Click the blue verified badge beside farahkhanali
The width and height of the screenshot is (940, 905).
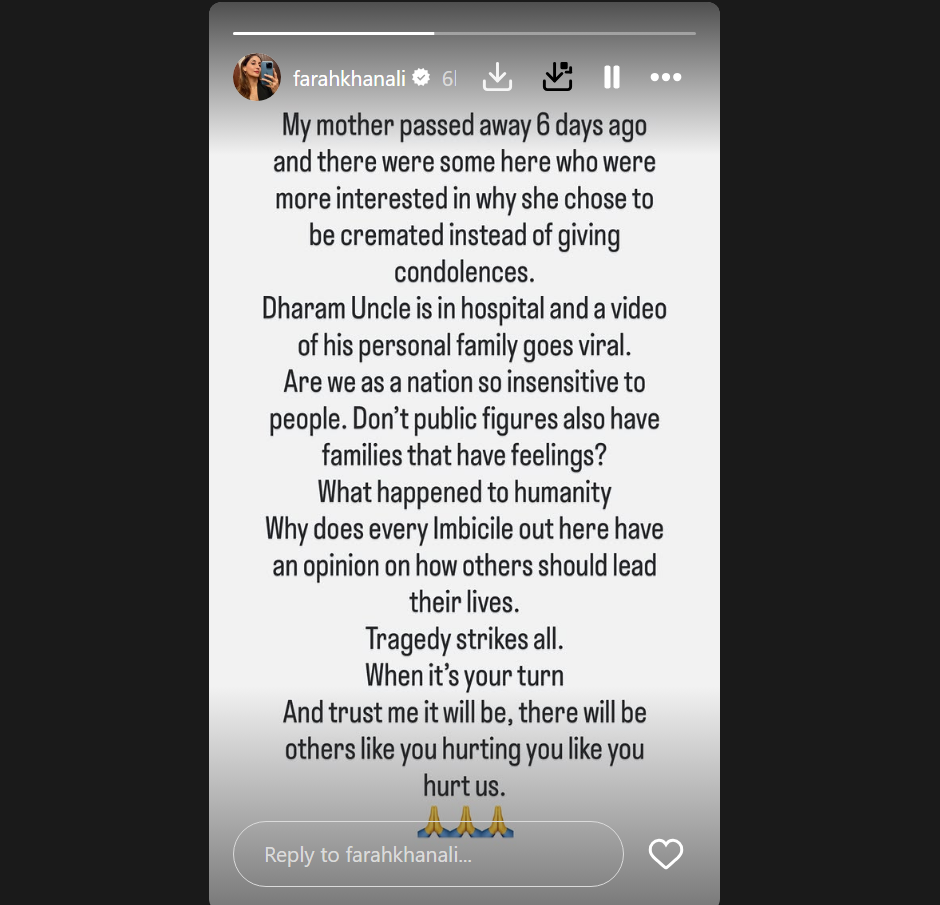(421, 77)
